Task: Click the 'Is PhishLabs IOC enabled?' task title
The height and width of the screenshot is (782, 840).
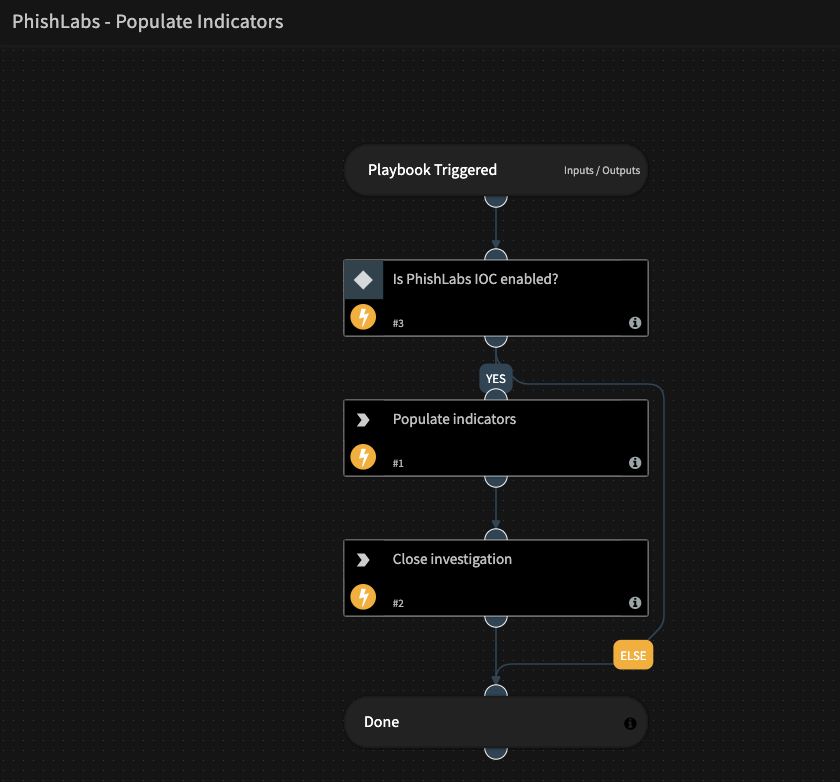Action: point(475,279)
